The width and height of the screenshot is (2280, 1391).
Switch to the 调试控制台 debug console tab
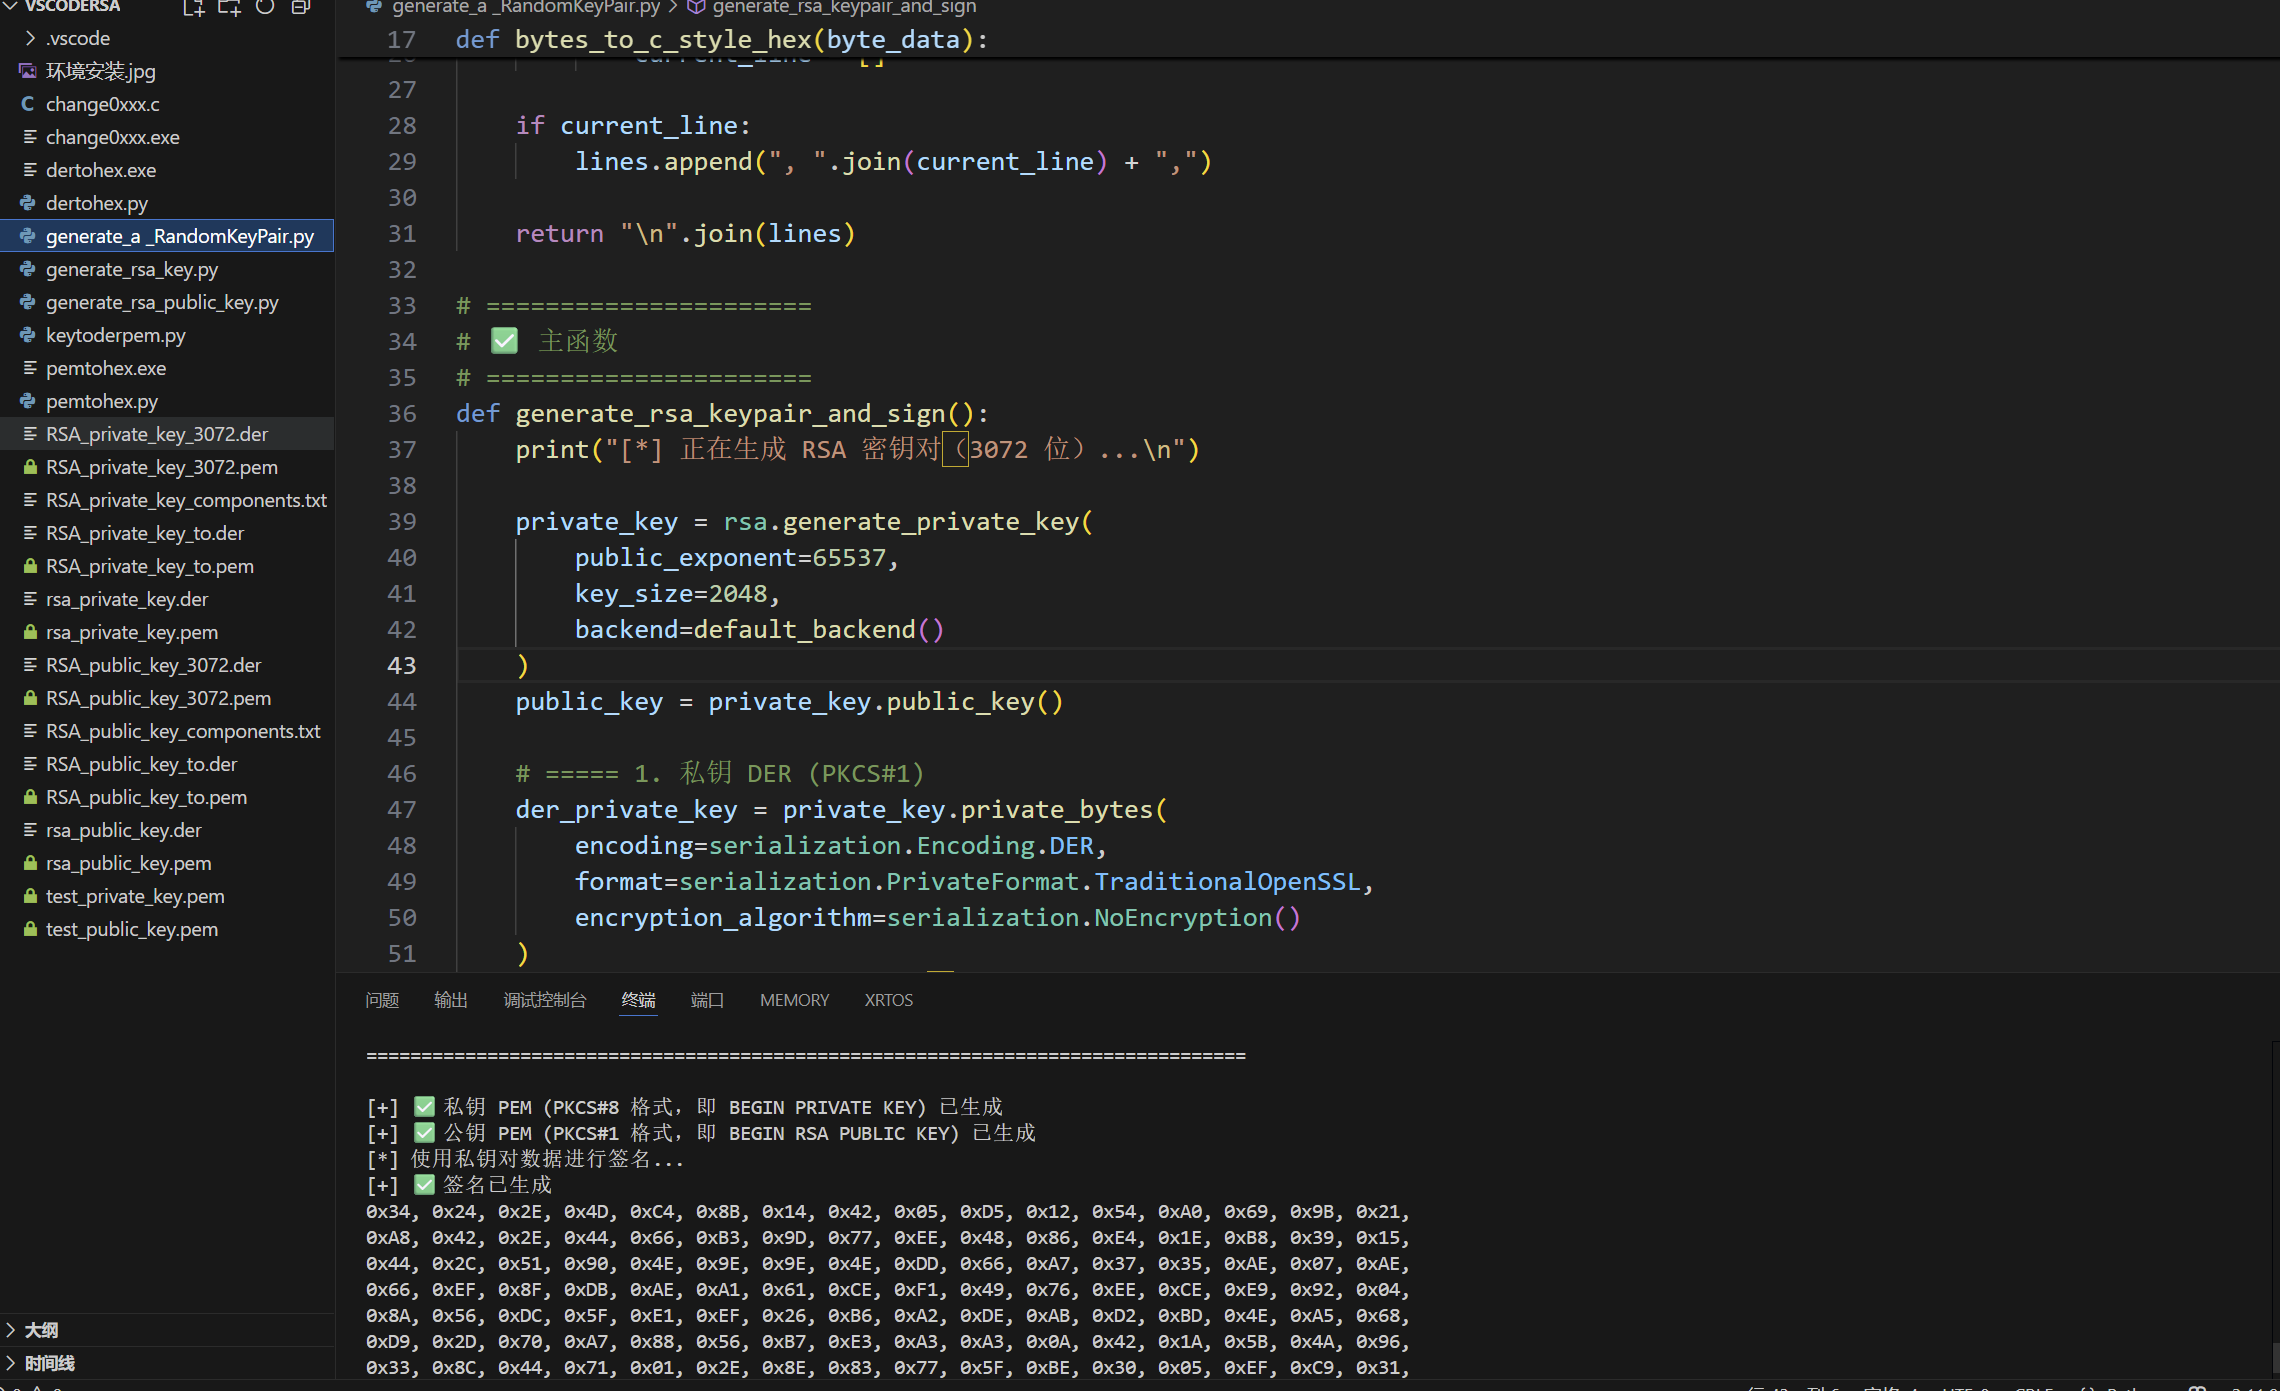[x=544, y=1000]
